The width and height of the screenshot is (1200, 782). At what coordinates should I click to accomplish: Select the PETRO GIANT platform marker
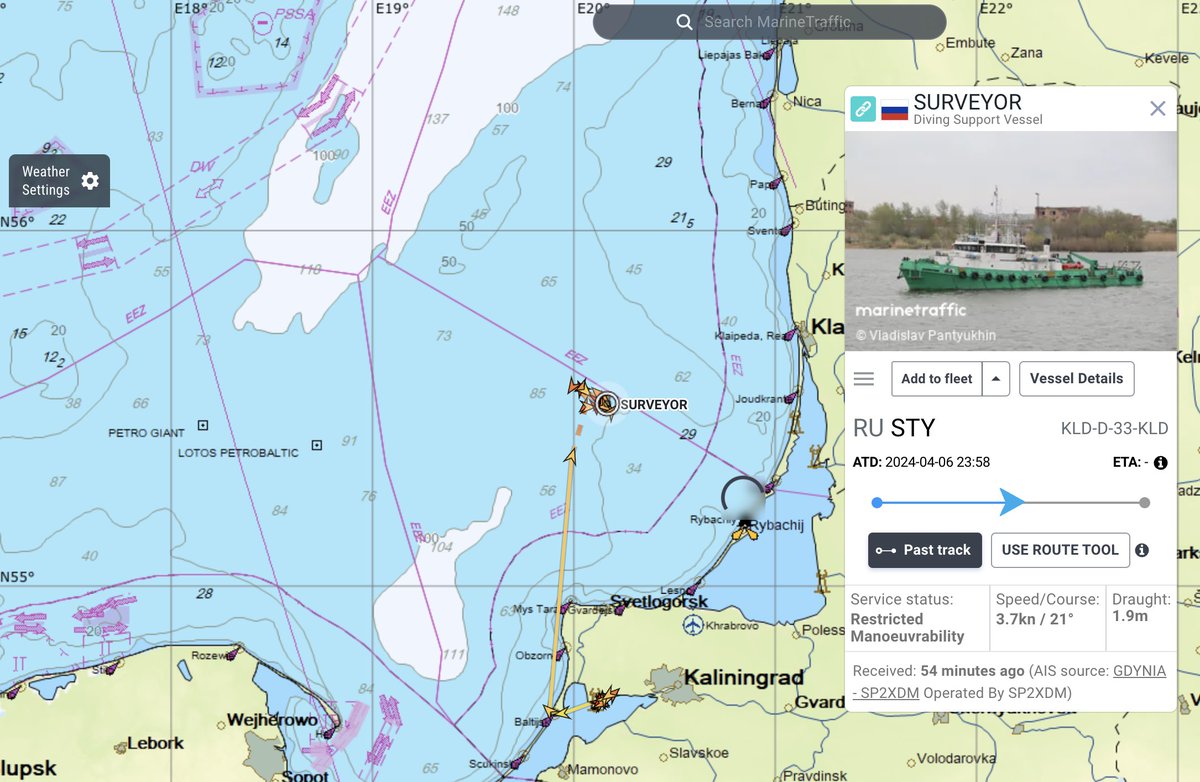(203, 425)
